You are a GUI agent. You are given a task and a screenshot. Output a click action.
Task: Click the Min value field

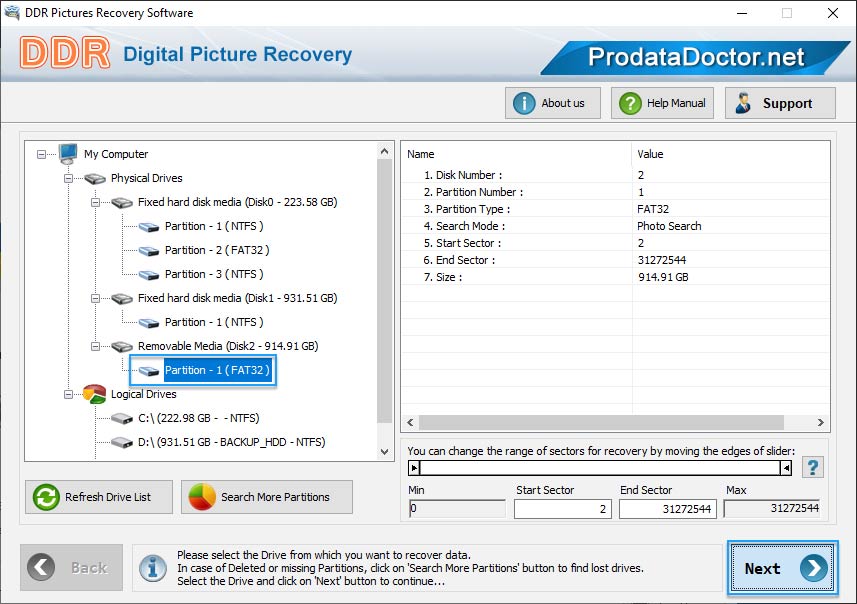pyautogui.click(x=457, y=508)
